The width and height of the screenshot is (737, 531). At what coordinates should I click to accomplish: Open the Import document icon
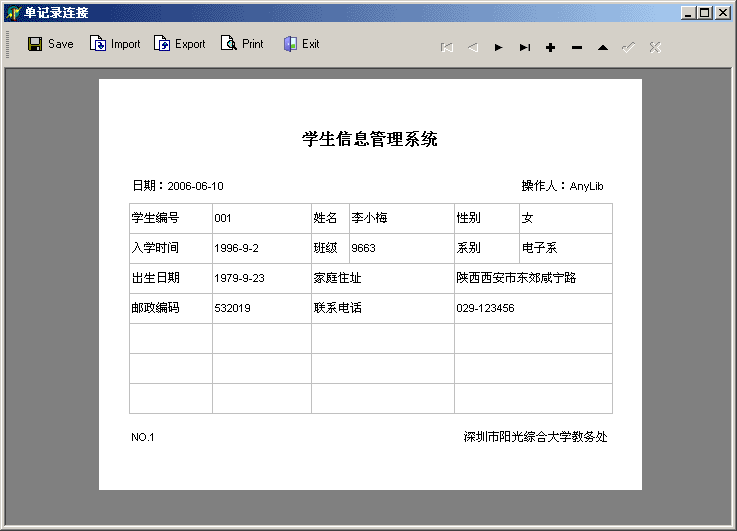pos(98,44)
